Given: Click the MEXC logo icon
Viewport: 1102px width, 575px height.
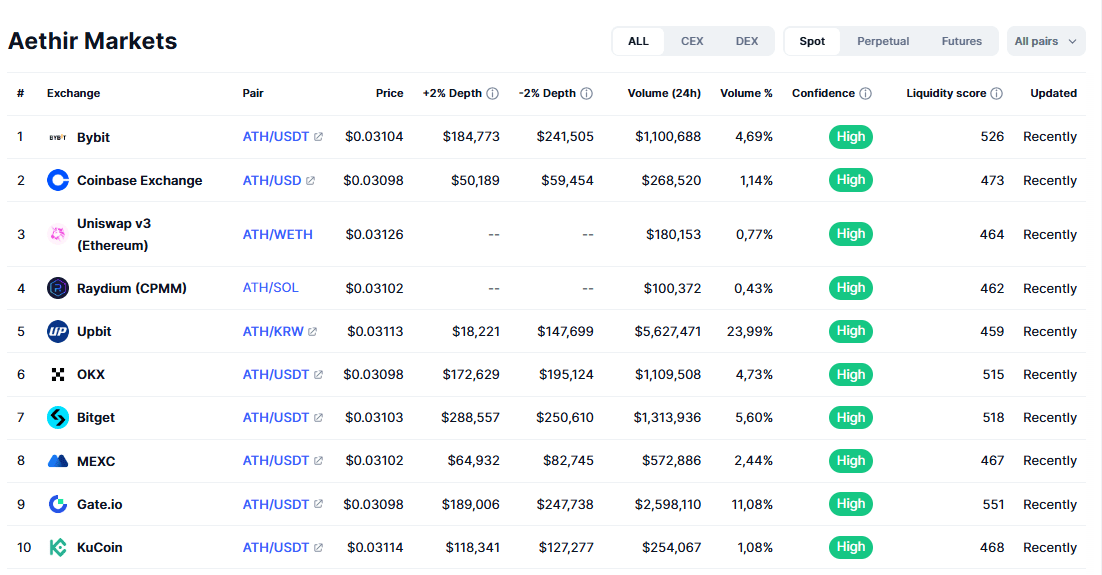Looking at the screenshot, I should tap(58, 461).
